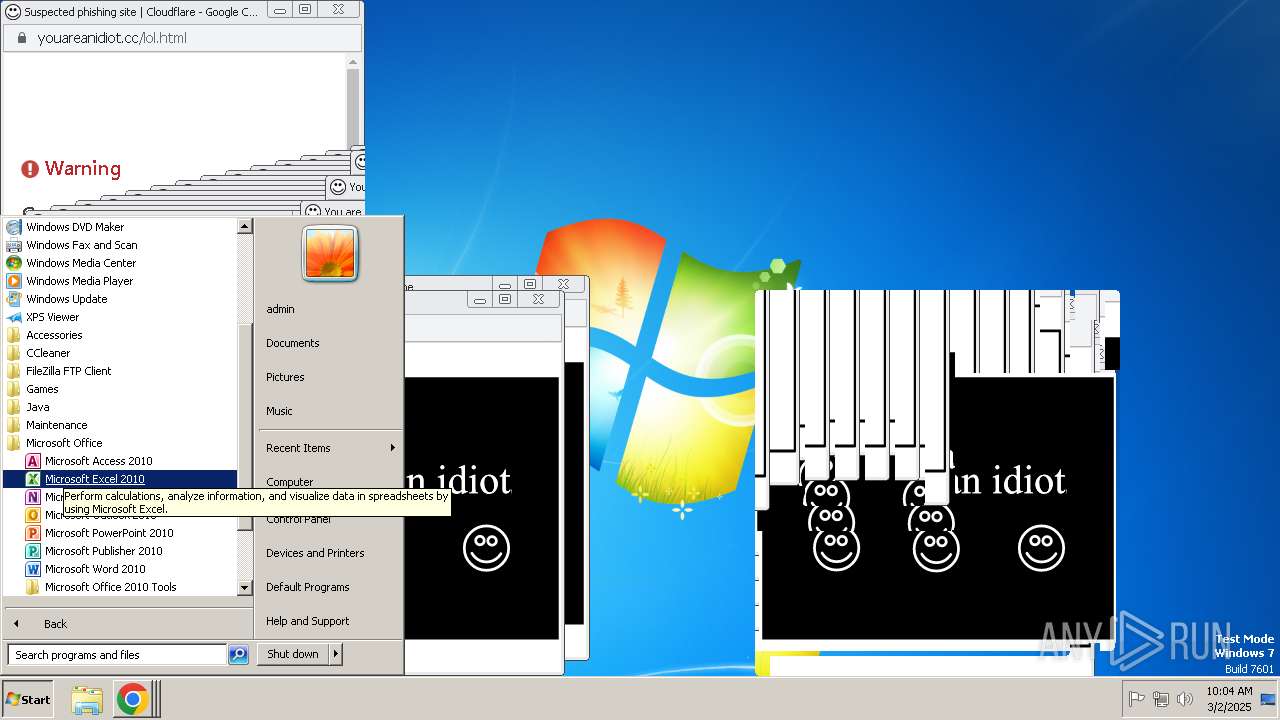Click the user account picture

[330, 253]
